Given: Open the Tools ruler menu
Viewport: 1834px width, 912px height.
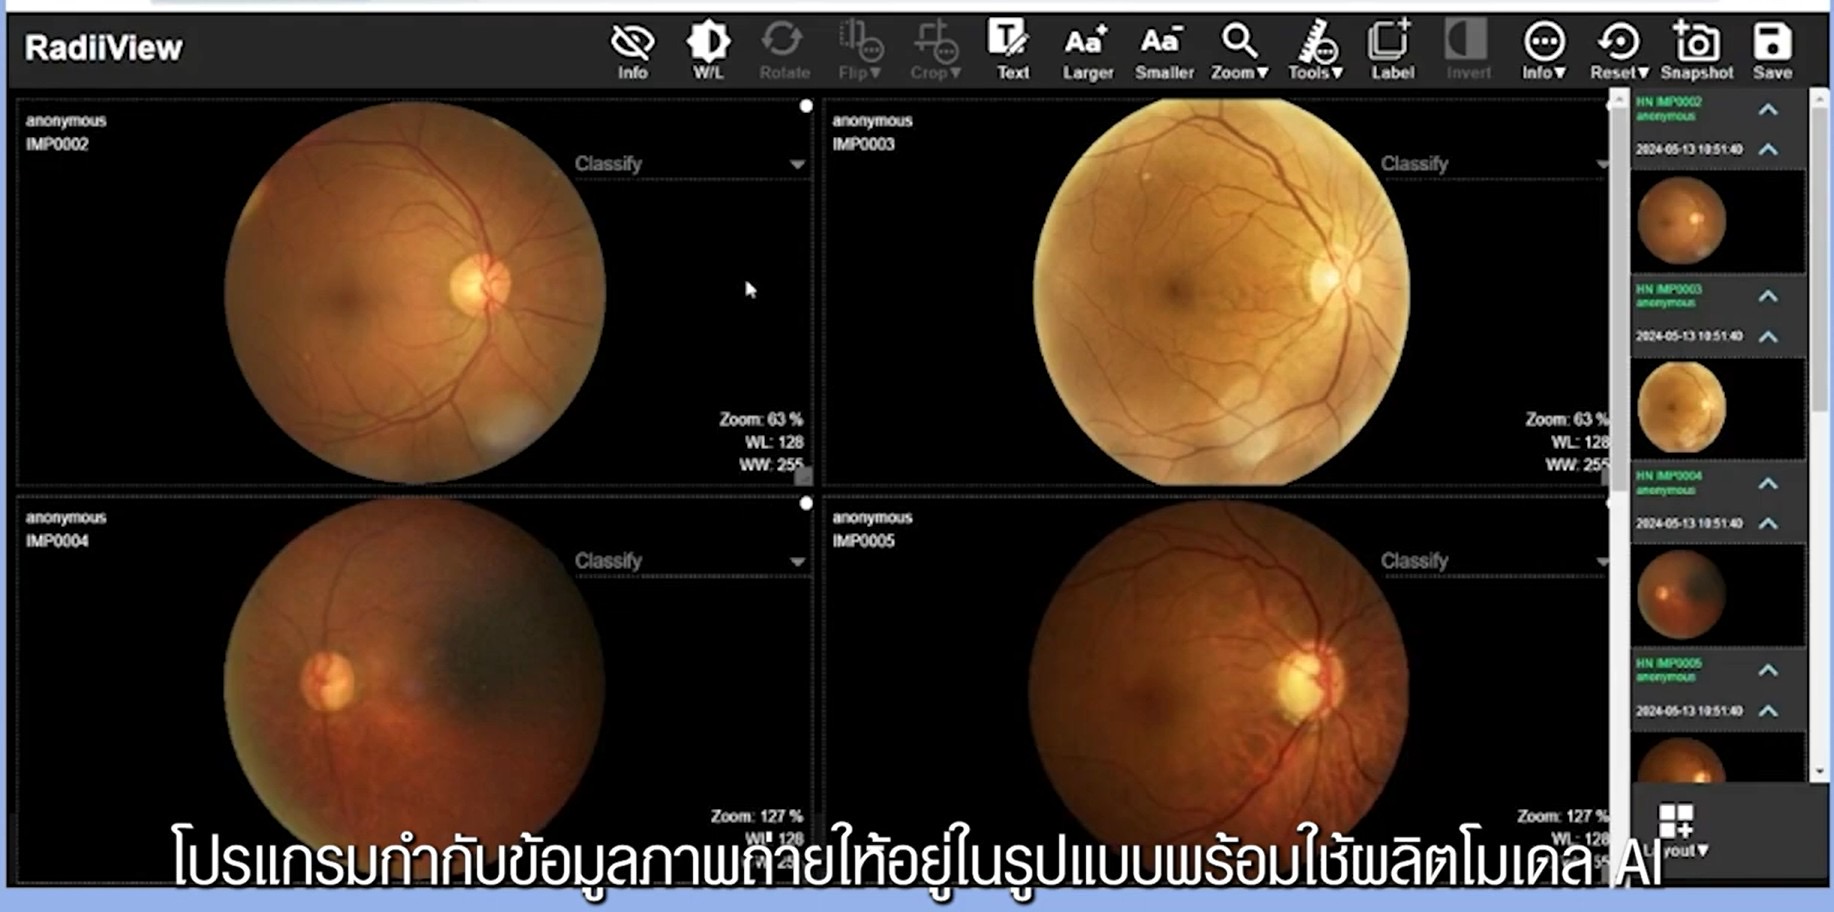Looking at the screenshot, I should pyautogui.click(x=1316, y=50).
